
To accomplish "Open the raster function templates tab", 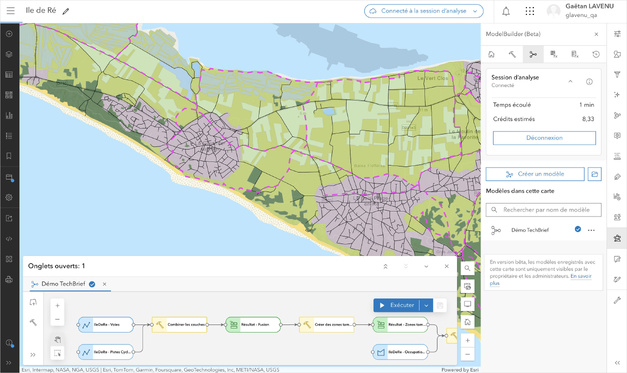I will (575, 54).
